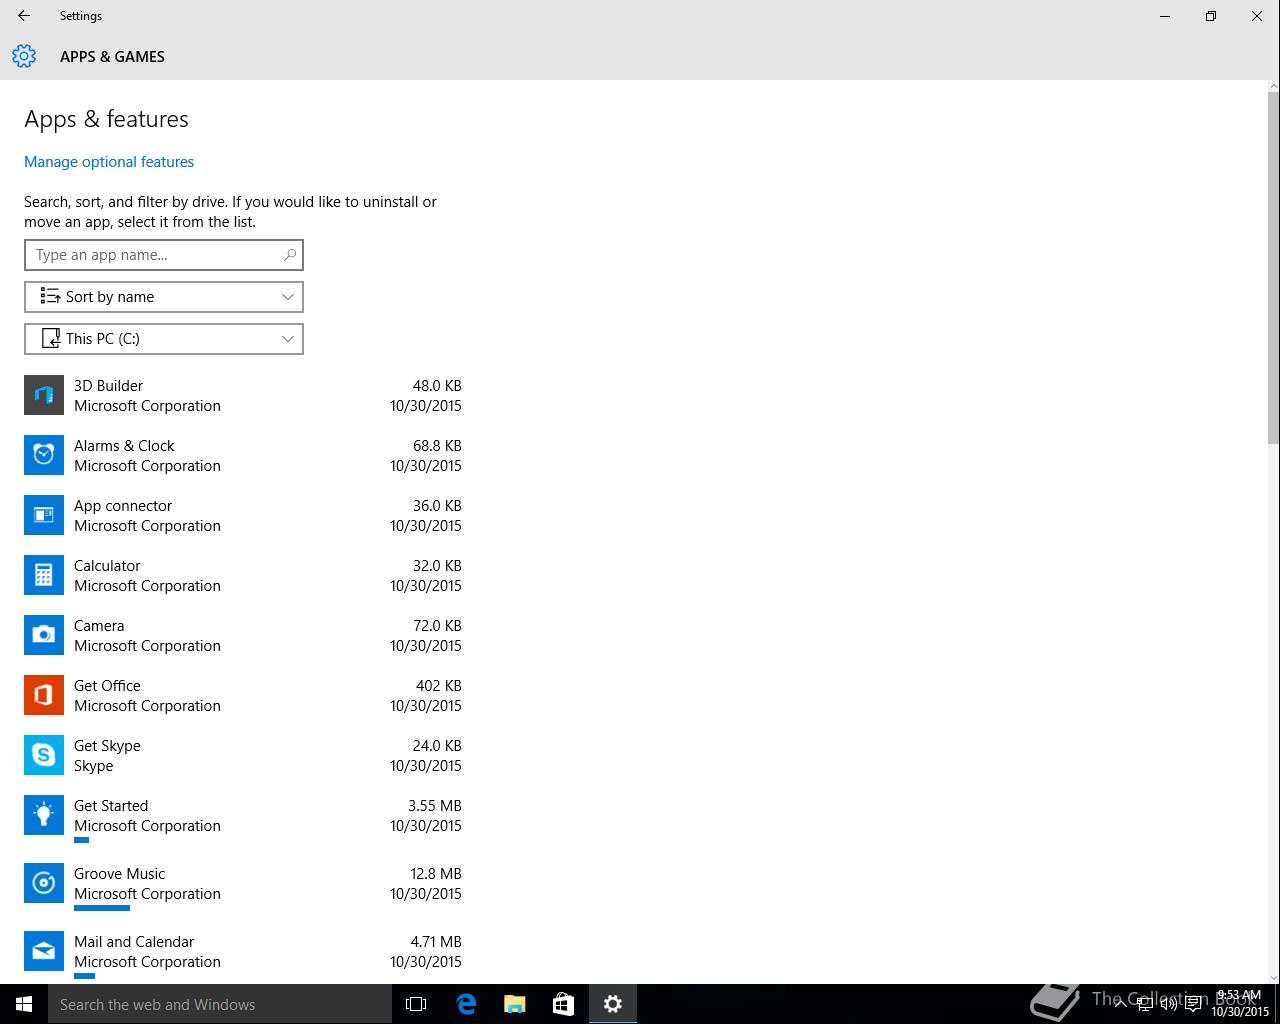
Task: Click the scrollbar down arrow
Action: (x=1273, y=977)
